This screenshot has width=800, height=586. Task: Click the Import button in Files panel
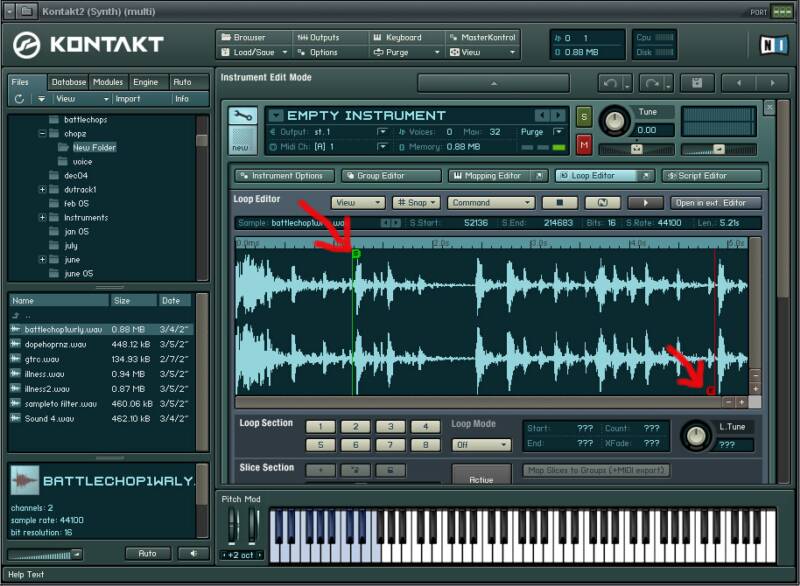tap(128, 99)
